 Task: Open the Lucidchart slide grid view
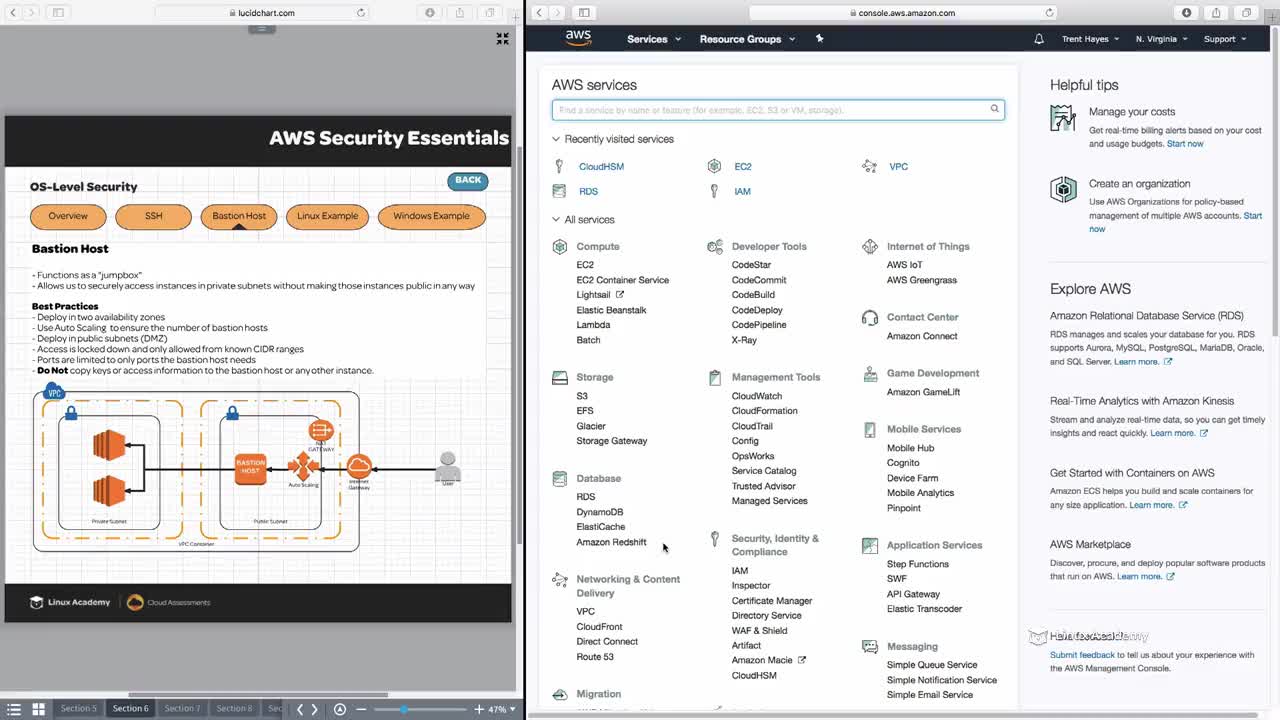pos(38,709)
